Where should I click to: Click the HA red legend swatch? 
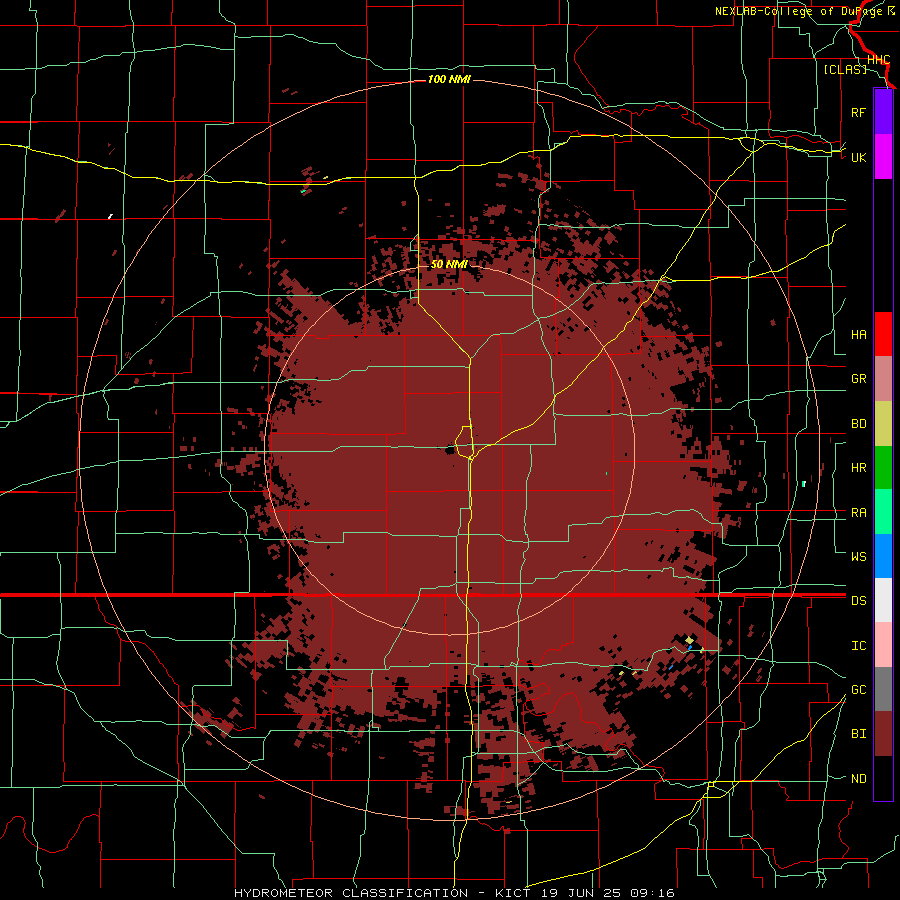[x=883, y=334]
